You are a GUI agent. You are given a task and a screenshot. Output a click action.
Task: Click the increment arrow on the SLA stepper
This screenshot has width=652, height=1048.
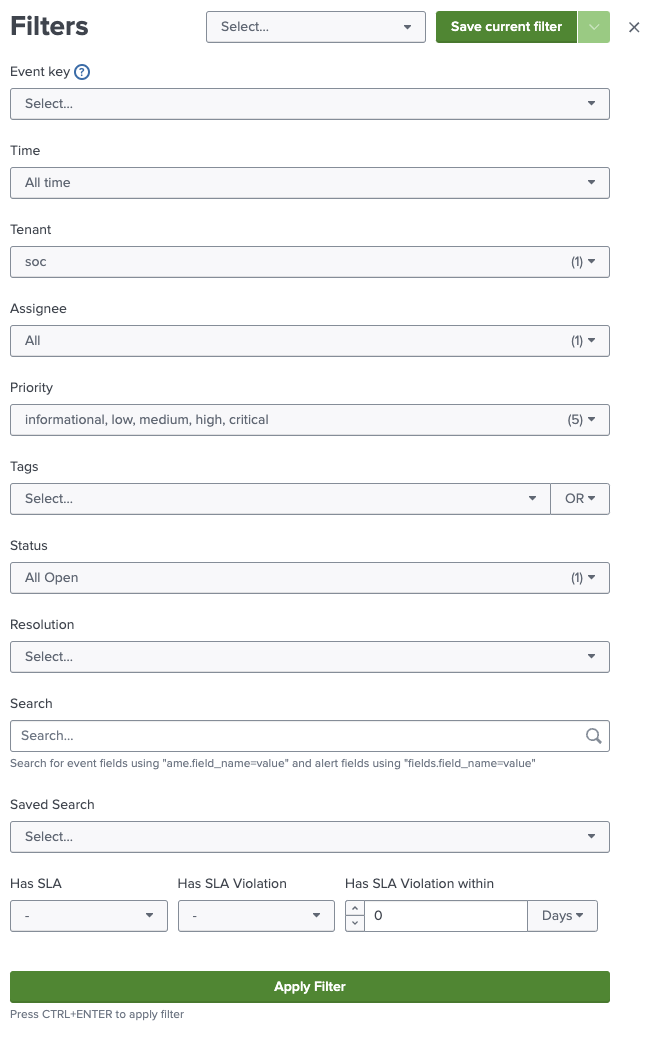click(357, 908)
